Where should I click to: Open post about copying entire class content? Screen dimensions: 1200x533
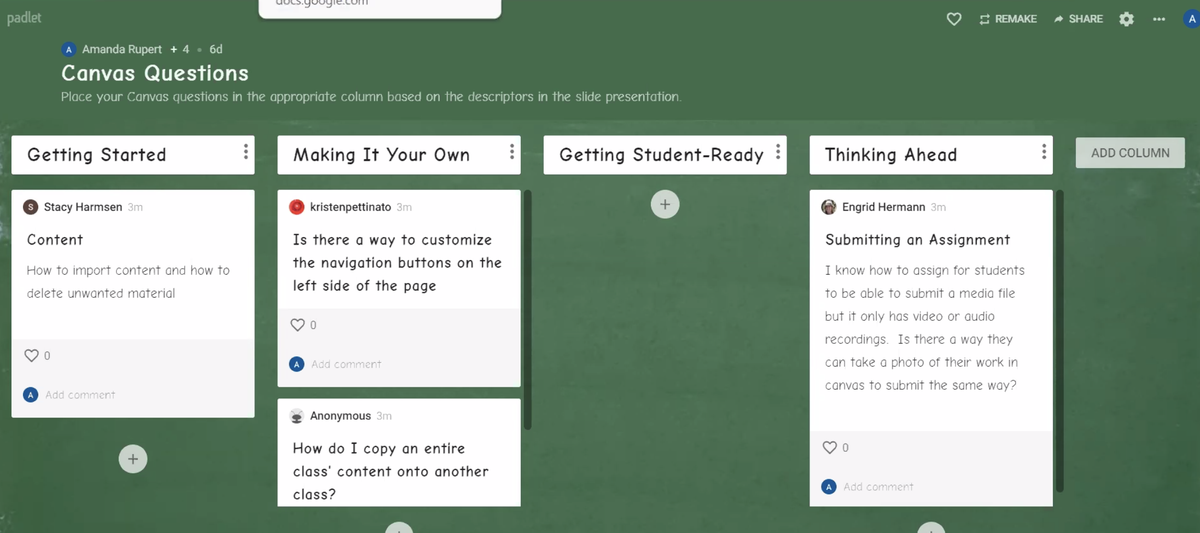pos(391,471)
